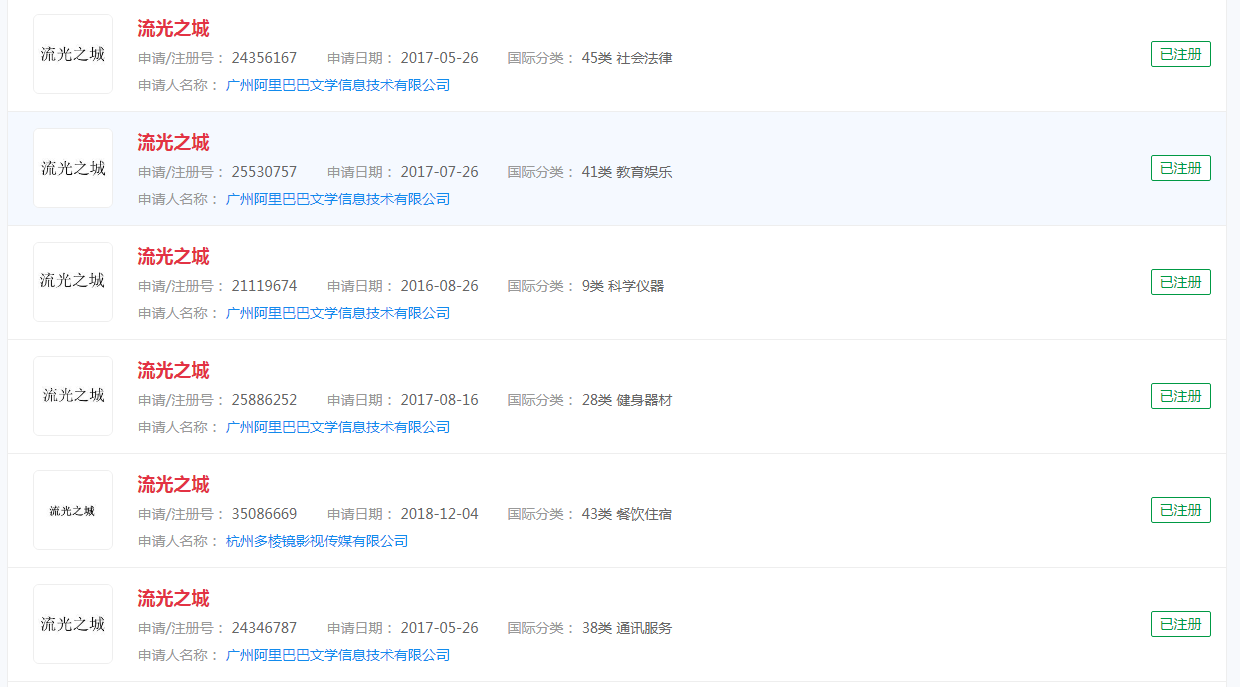Select registration number 21119674
This screenshot has width=1240, height=687.
(264, 286)
